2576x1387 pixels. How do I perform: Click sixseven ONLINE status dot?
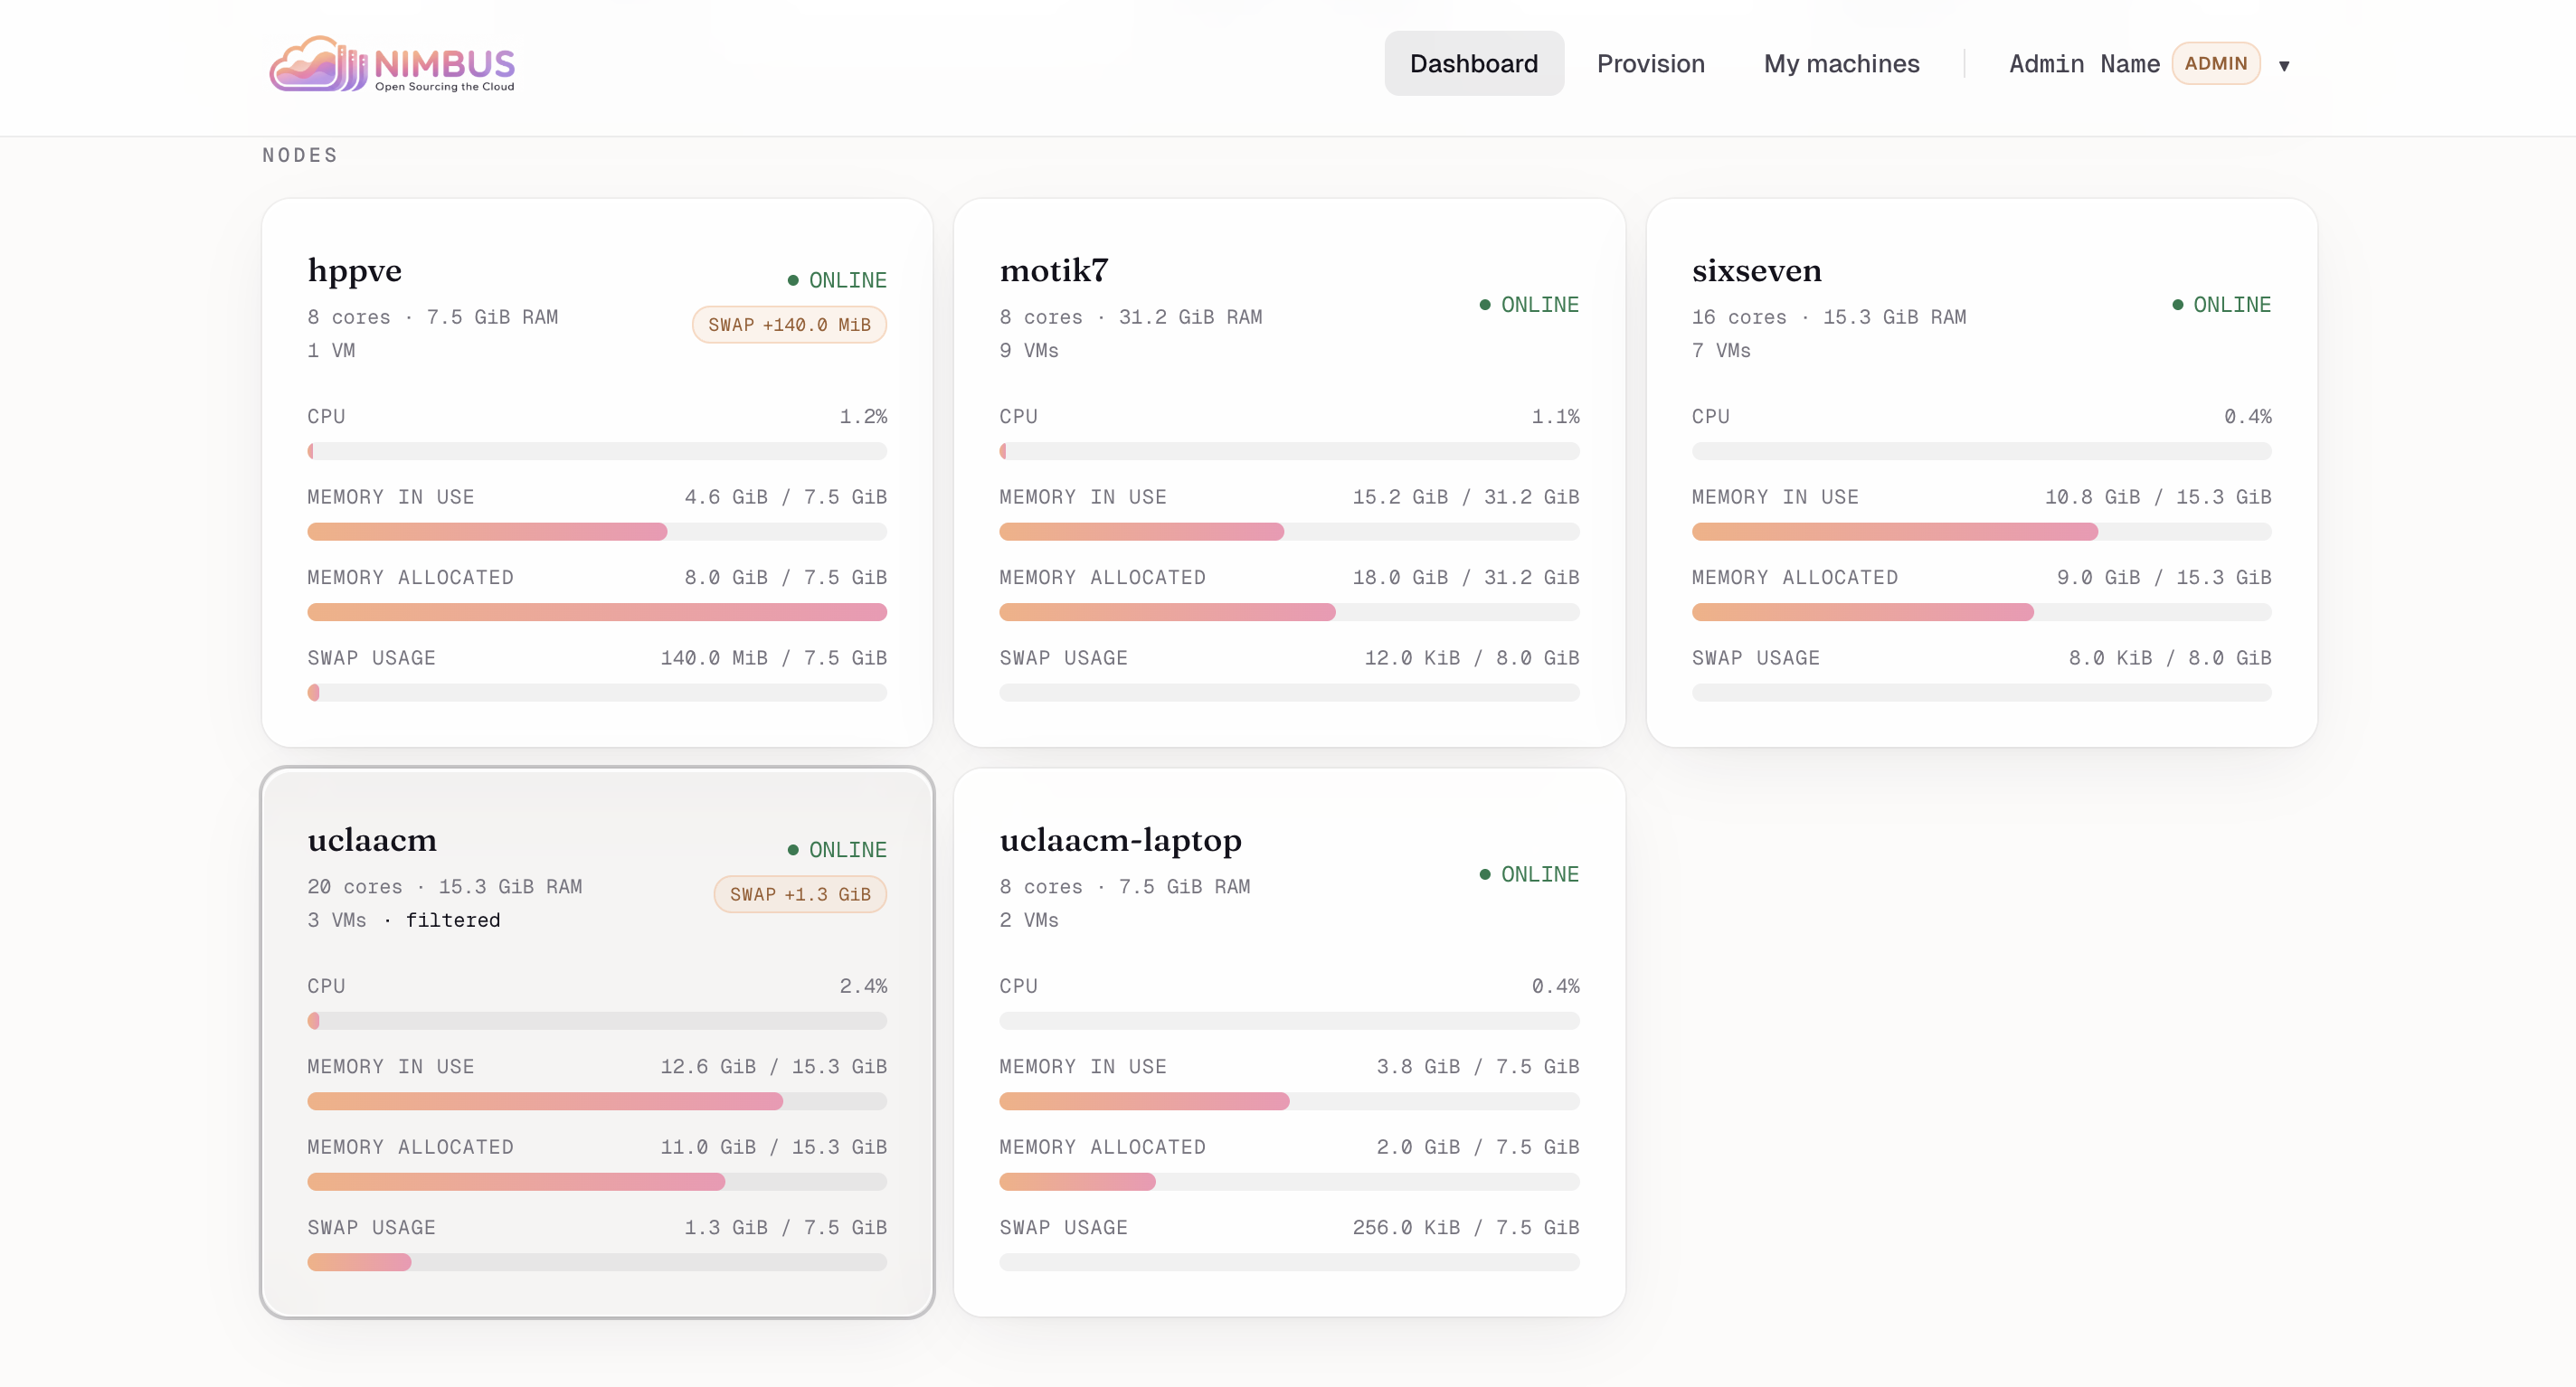[x=2177, y=305]
